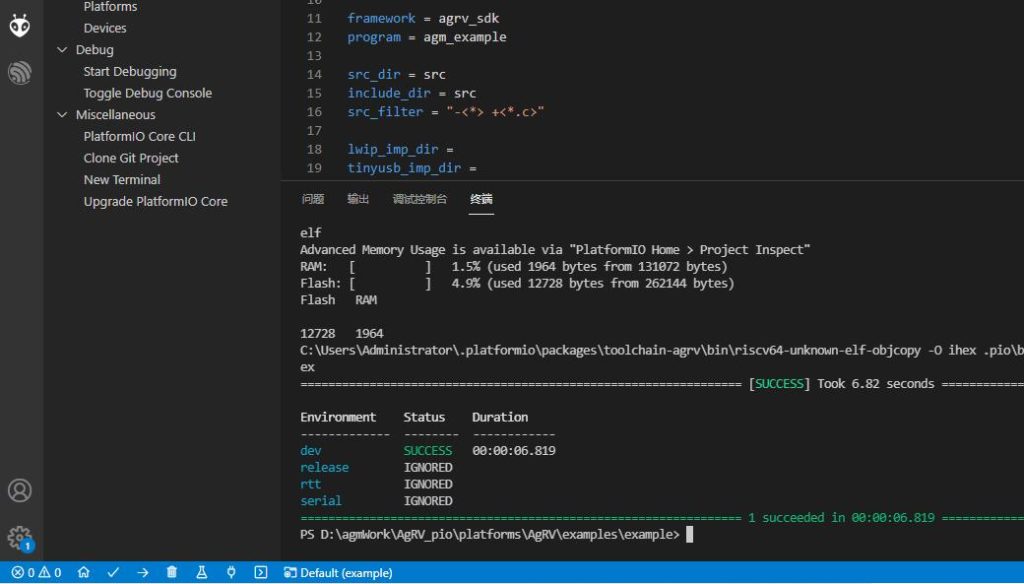
Task: Click the PlatformIO Build checkmark icon
Action: 113,572
